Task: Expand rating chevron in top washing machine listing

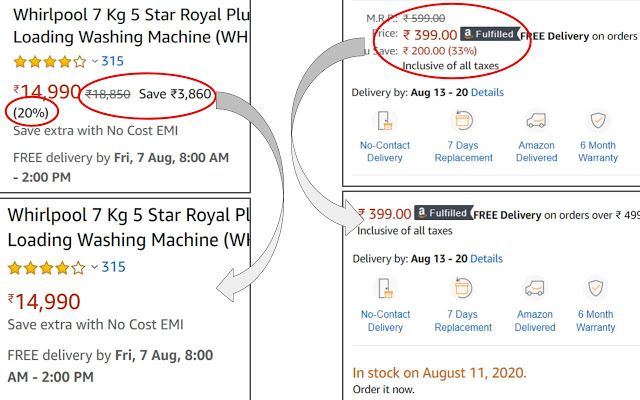Action: [x=95, y=62]
